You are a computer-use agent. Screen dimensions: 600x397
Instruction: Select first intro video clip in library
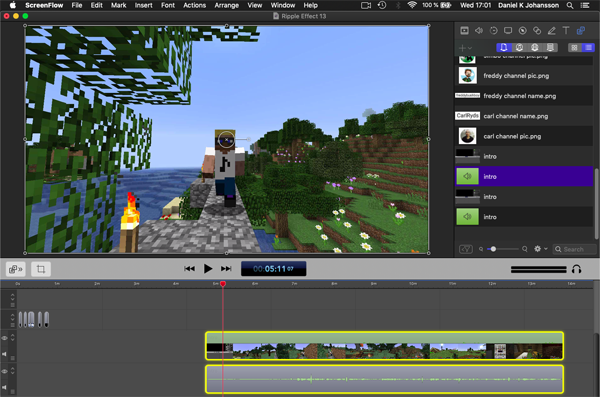tap(524, 156)
